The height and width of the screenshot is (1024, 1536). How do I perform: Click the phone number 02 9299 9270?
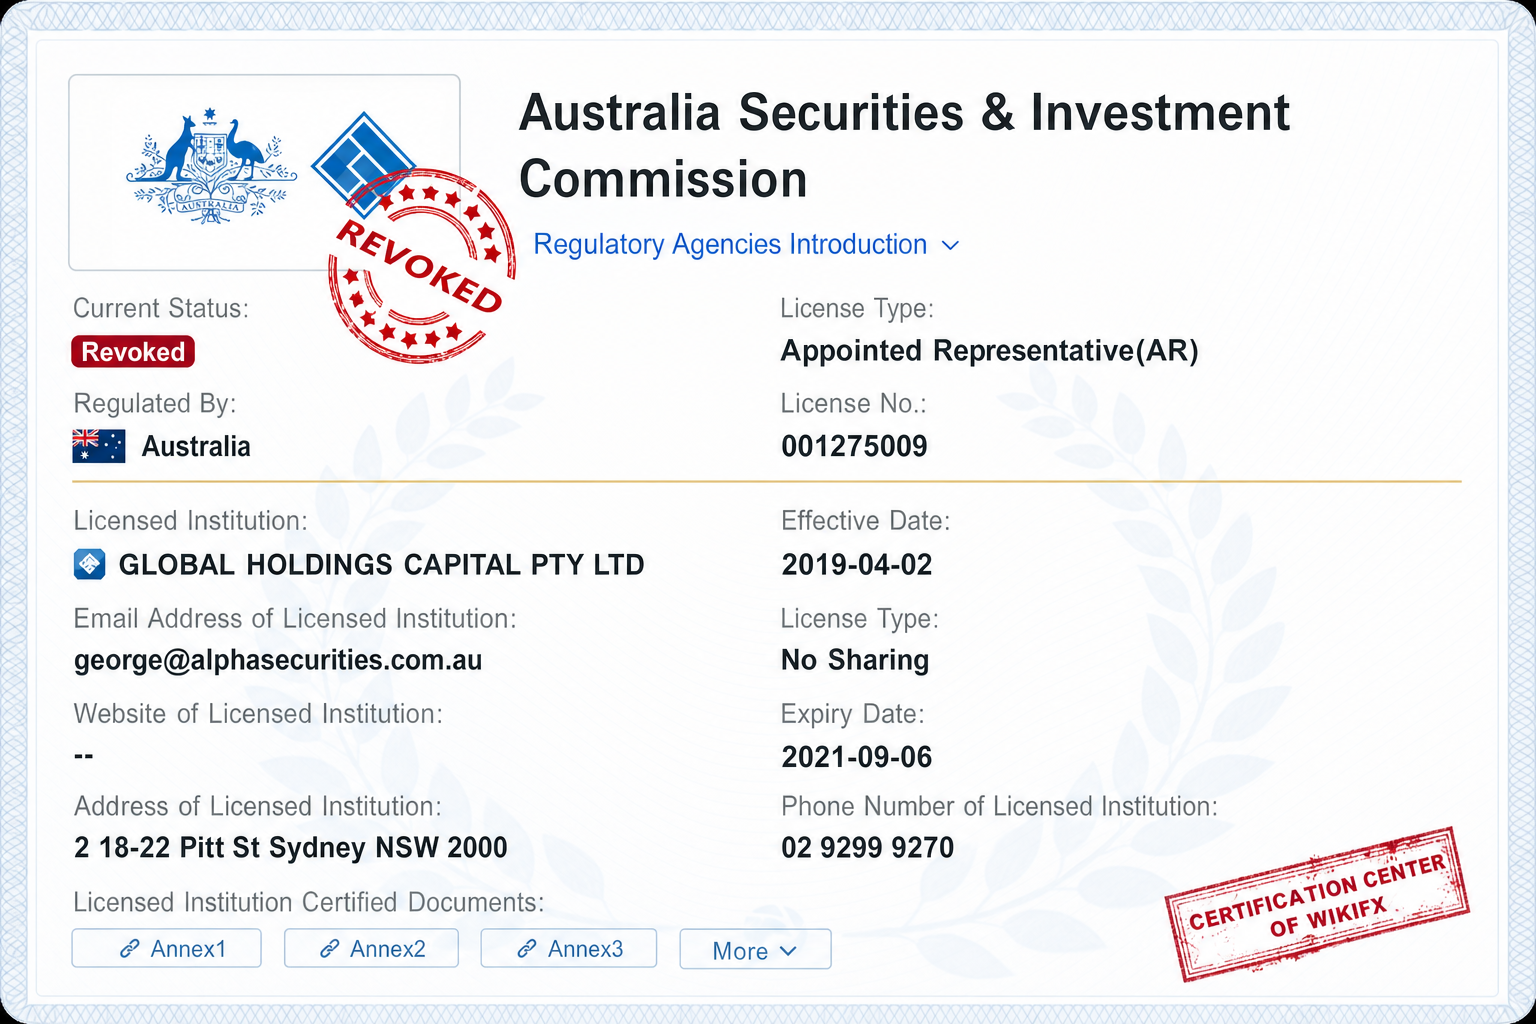tap(867, 848)
